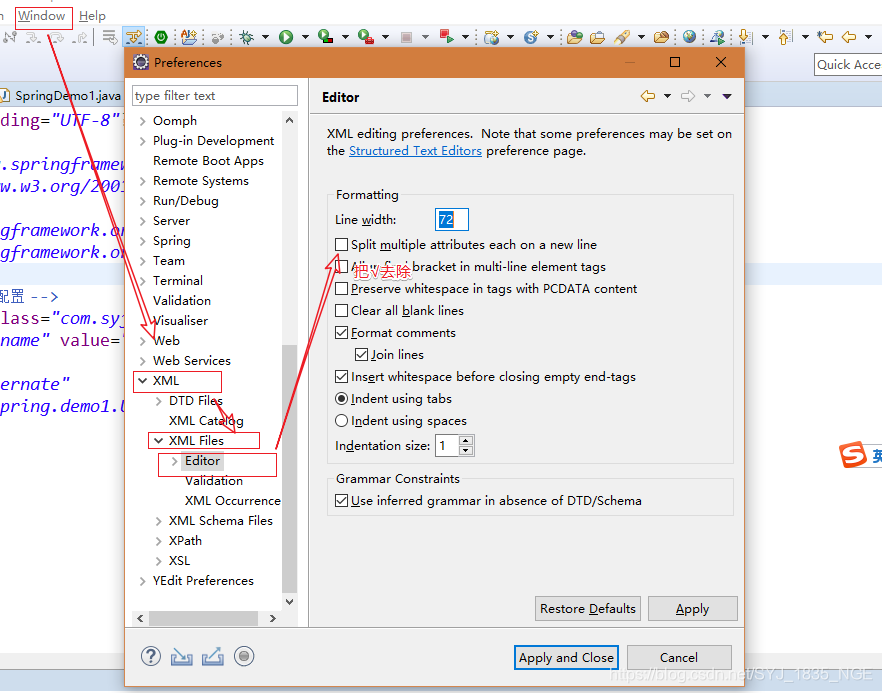Expand the Oomph tree node
882x693 pixels.
pyautogui.click(x=142, y=121)
